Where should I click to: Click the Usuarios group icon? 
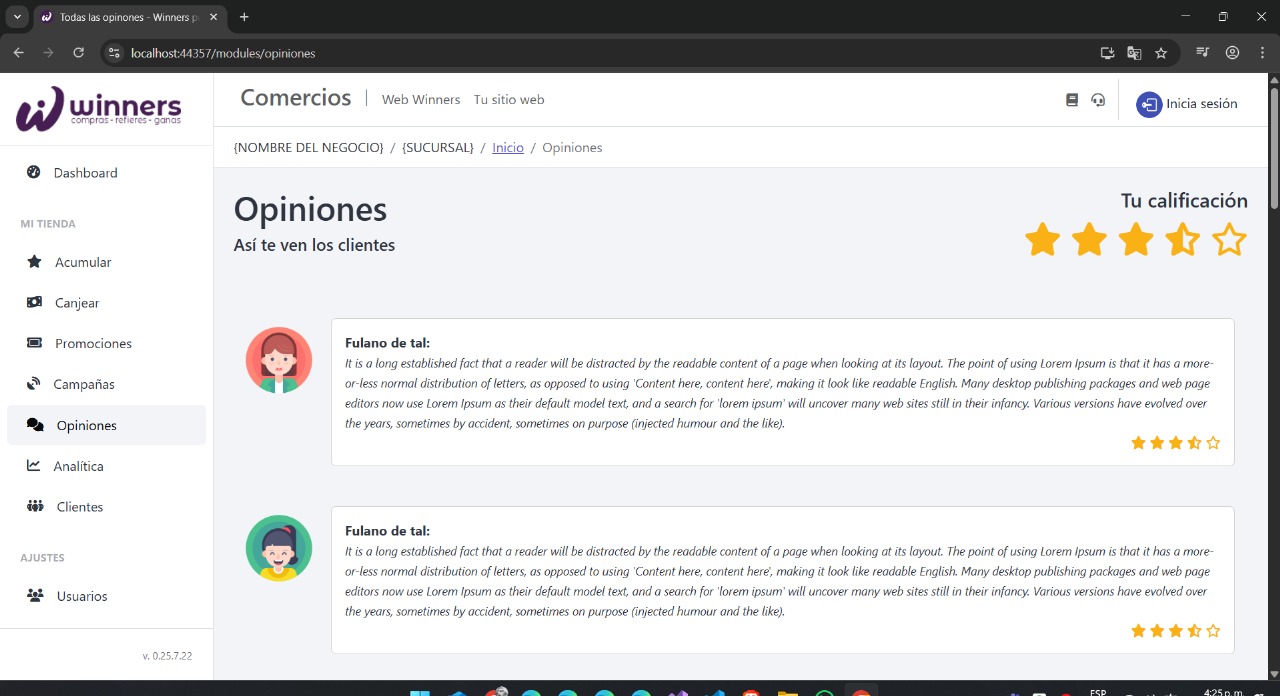click(35, 596)
